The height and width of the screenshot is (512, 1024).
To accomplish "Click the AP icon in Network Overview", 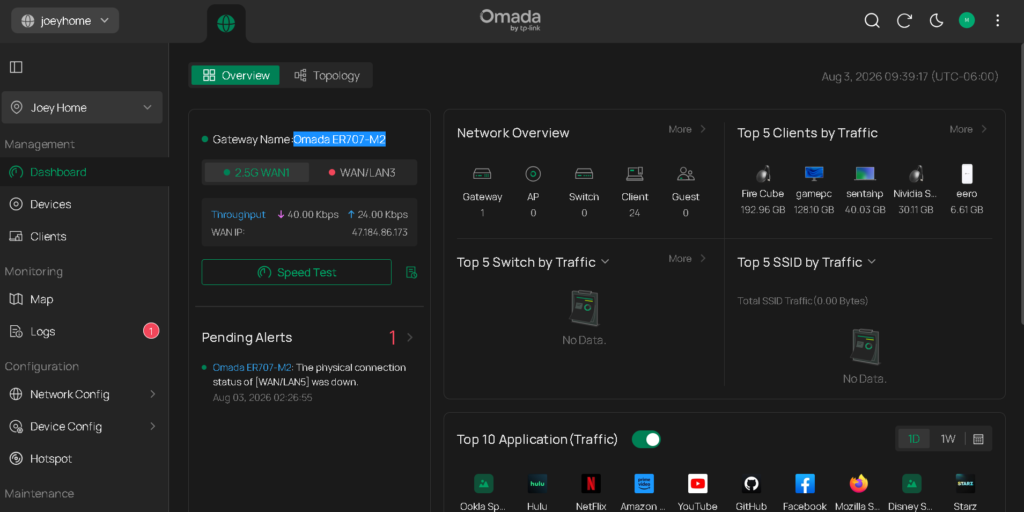I will [533, 174].
